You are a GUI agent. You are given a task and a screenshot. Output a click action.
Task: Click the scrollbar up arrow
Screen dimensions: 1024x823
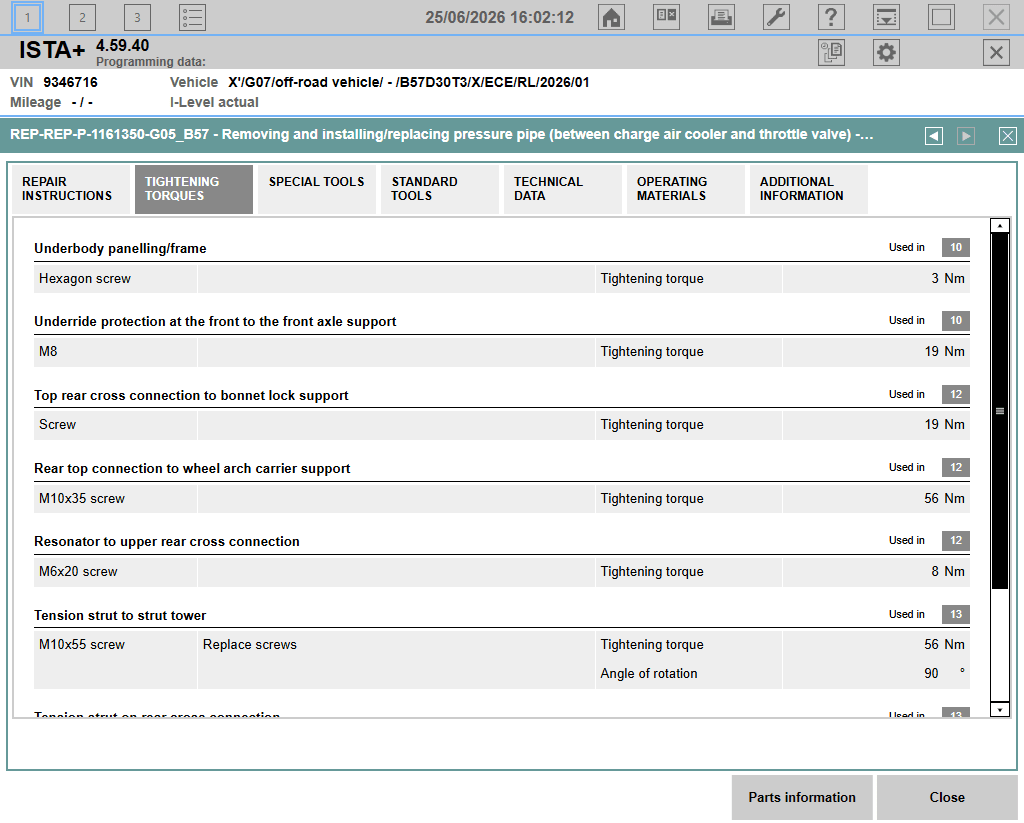click(1000, 225)
